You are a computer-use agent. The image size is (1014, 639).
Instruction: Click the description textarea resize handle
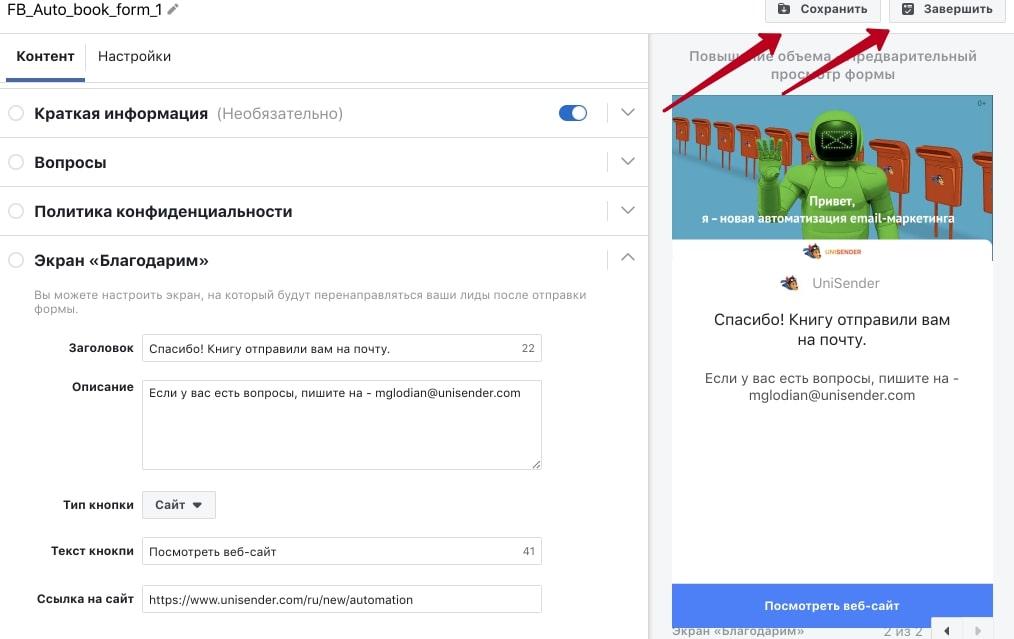point(536,464)
